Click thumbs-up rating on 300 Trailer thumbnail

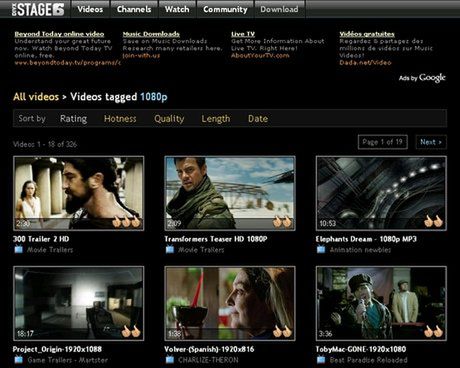[126, 221]
